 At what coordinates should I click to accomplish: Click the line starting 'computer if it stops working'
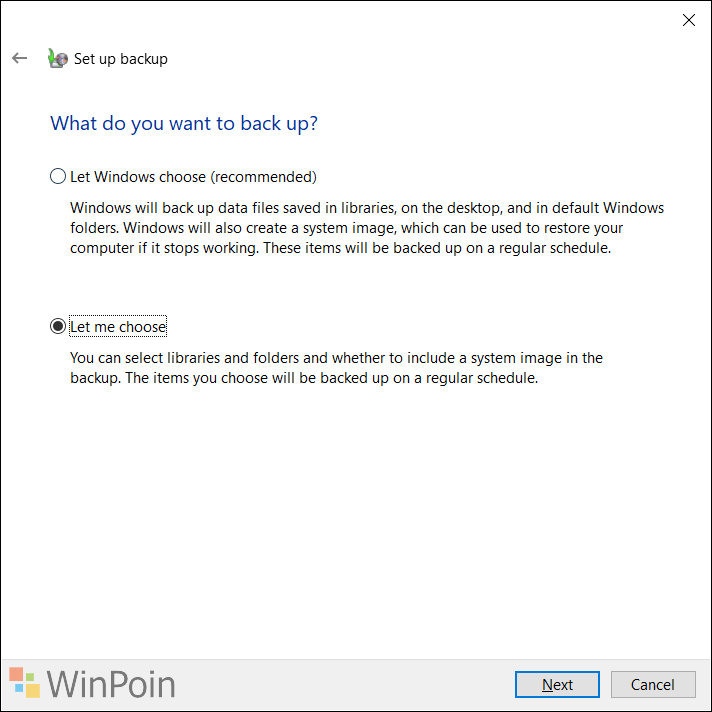341,248
